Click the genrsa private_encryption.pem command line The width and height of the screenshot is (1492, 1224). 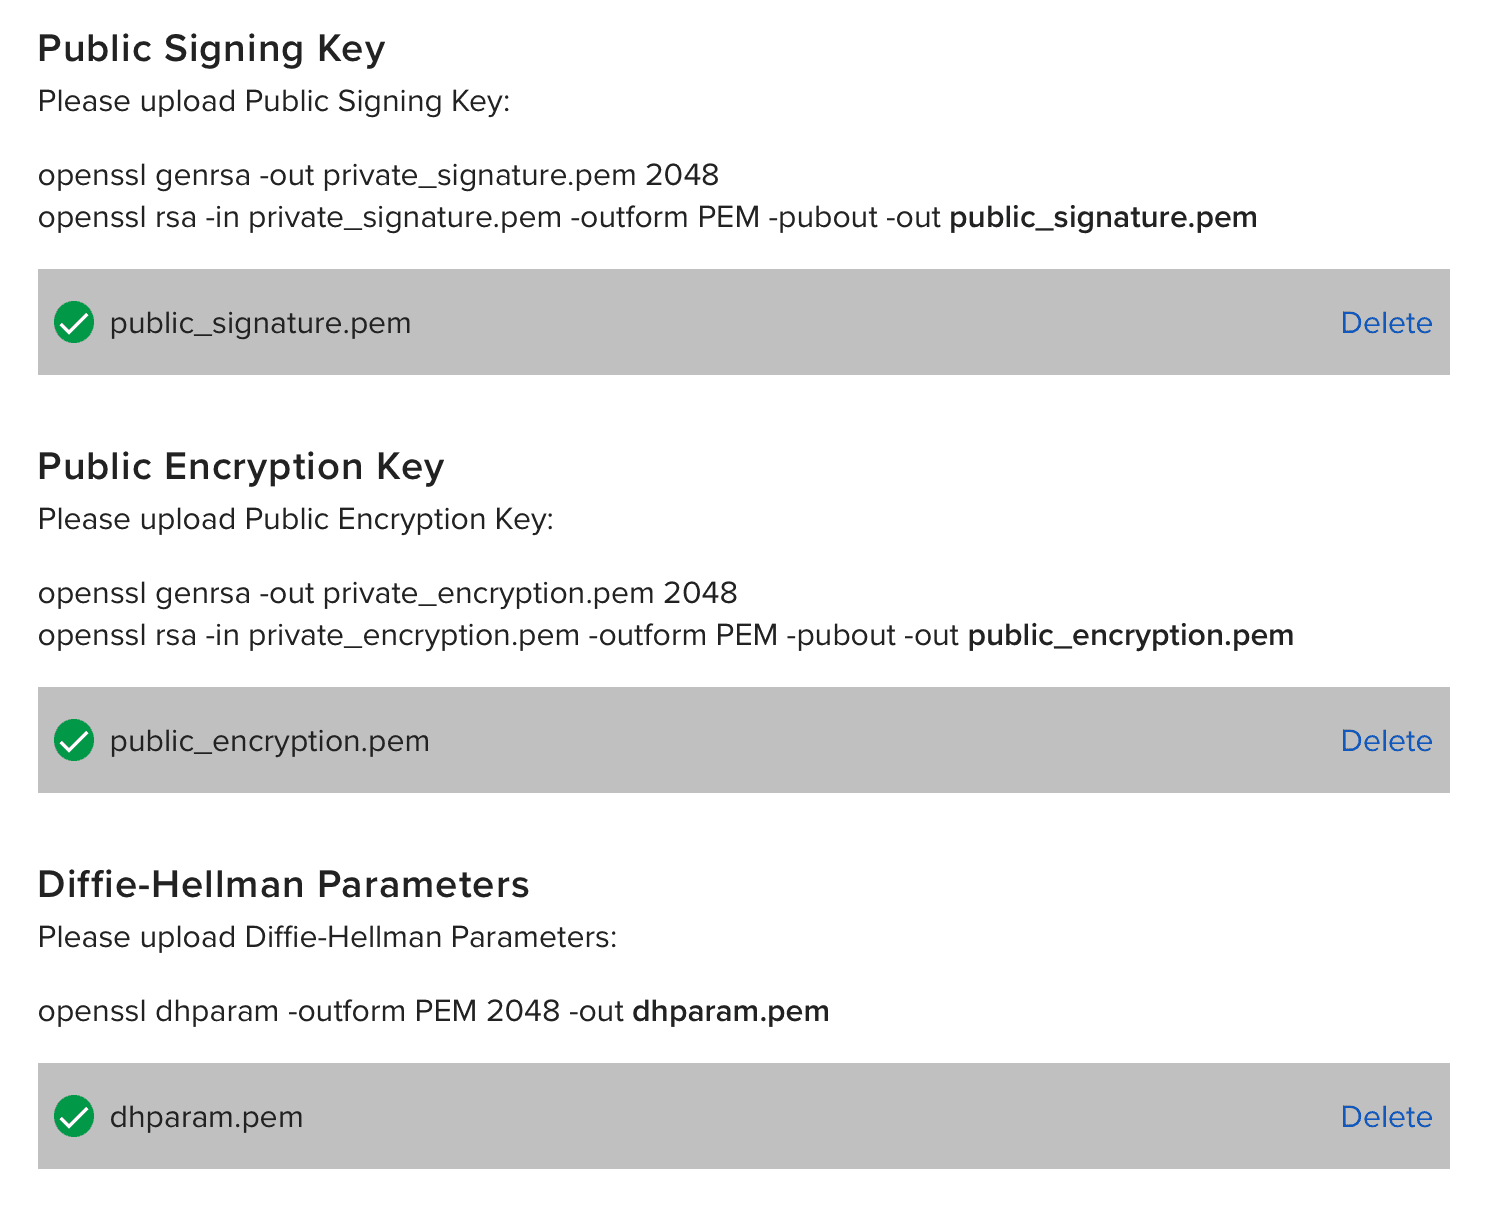click(x=387, y=593)
